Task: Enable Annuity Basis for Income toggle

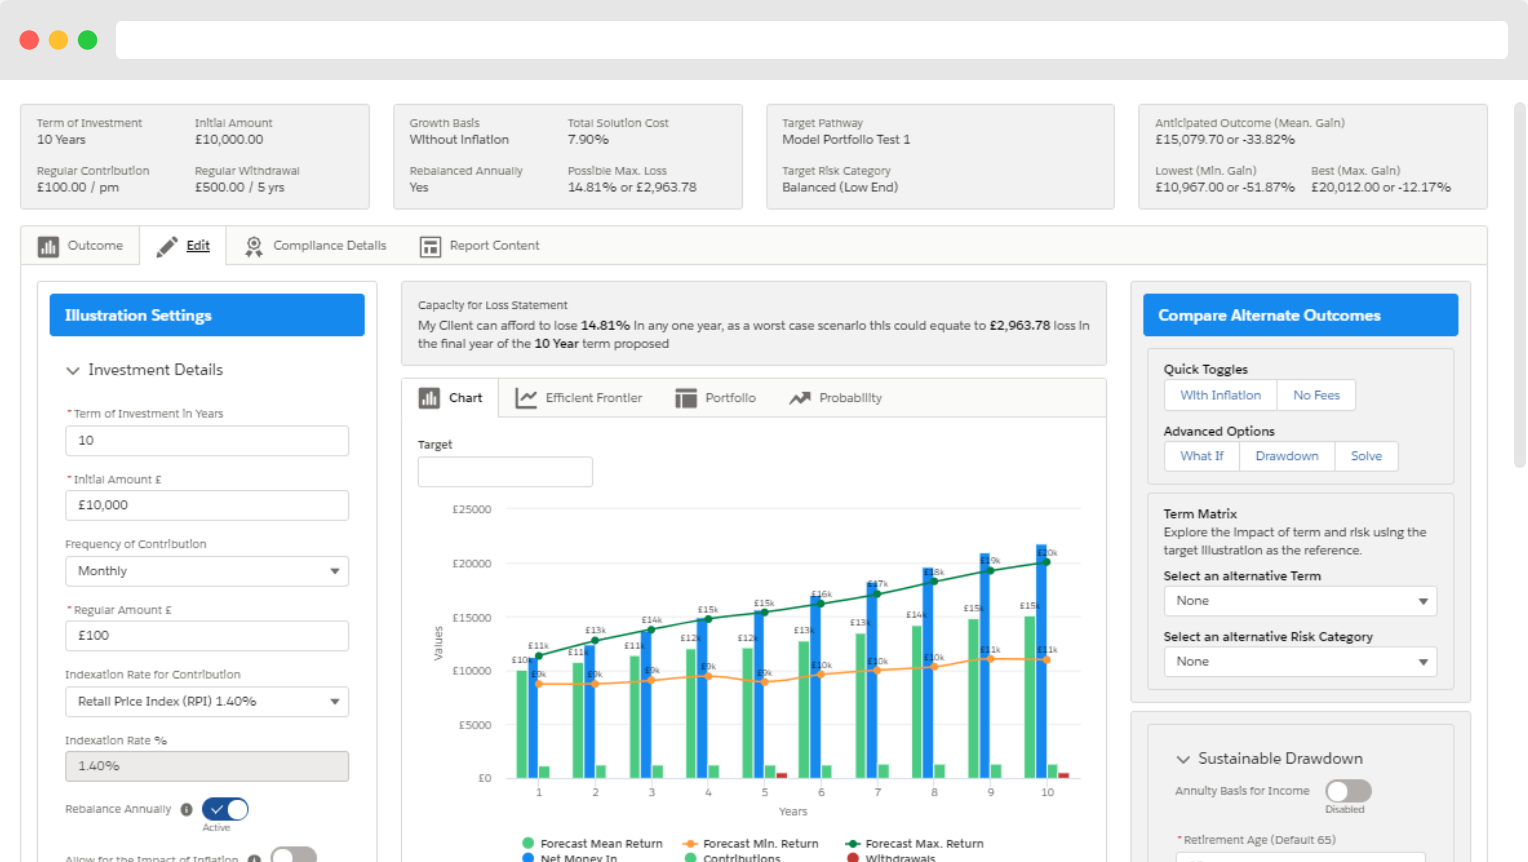Action: pos(1348,791)
